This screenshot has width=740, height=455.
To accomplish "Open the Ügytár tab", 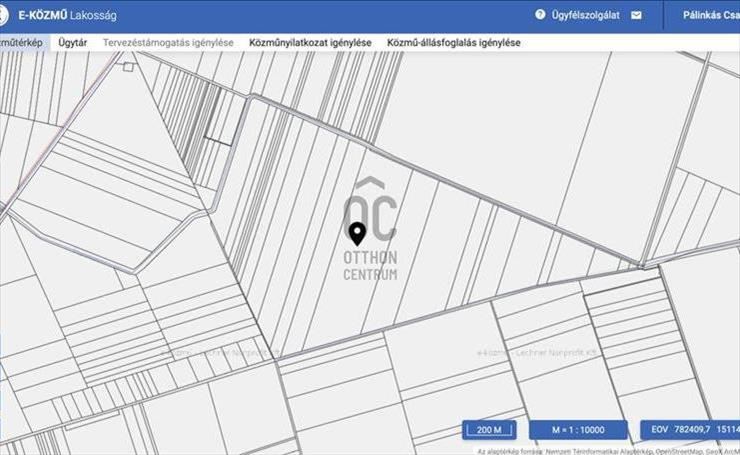I will [72, 43].
